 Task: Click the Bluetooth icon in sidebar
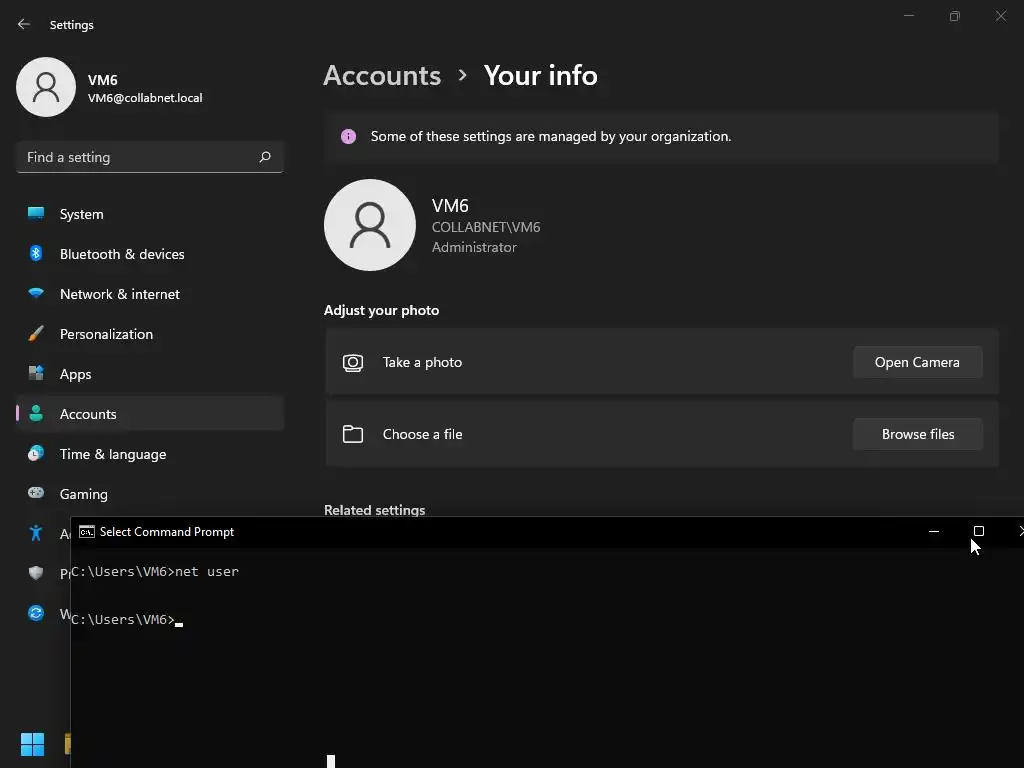[x=36, y=253]
